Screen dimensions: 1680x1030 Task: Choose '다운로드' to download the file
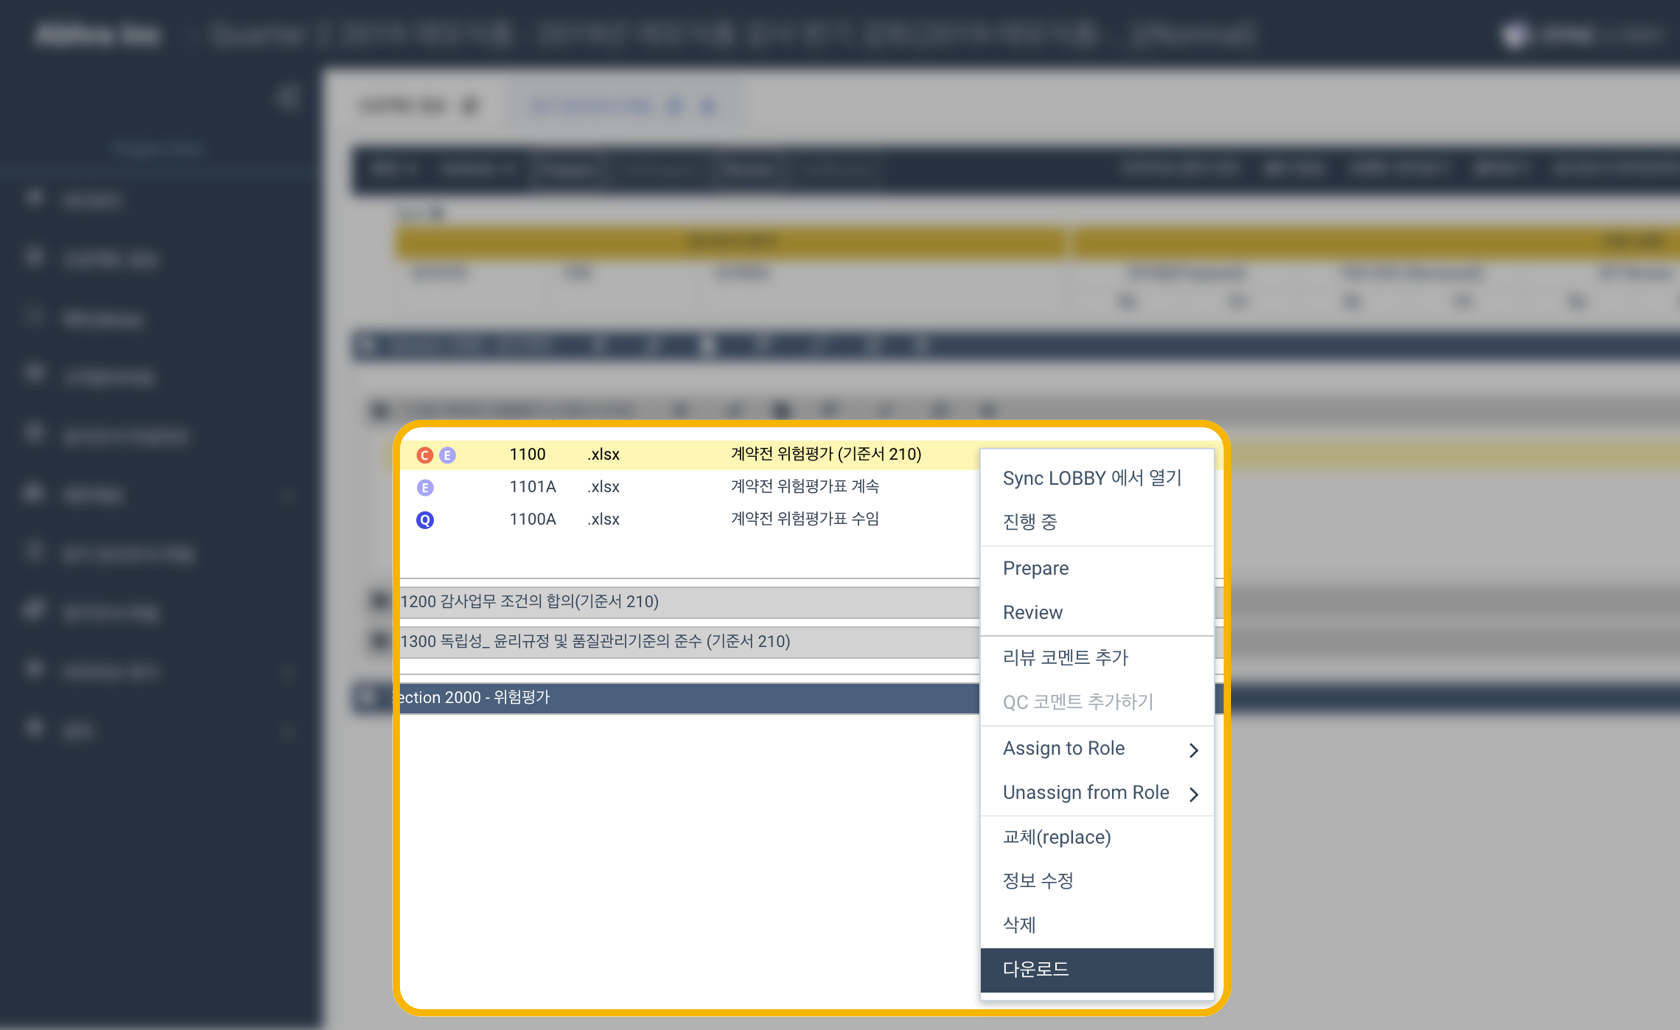point(1035,969)
